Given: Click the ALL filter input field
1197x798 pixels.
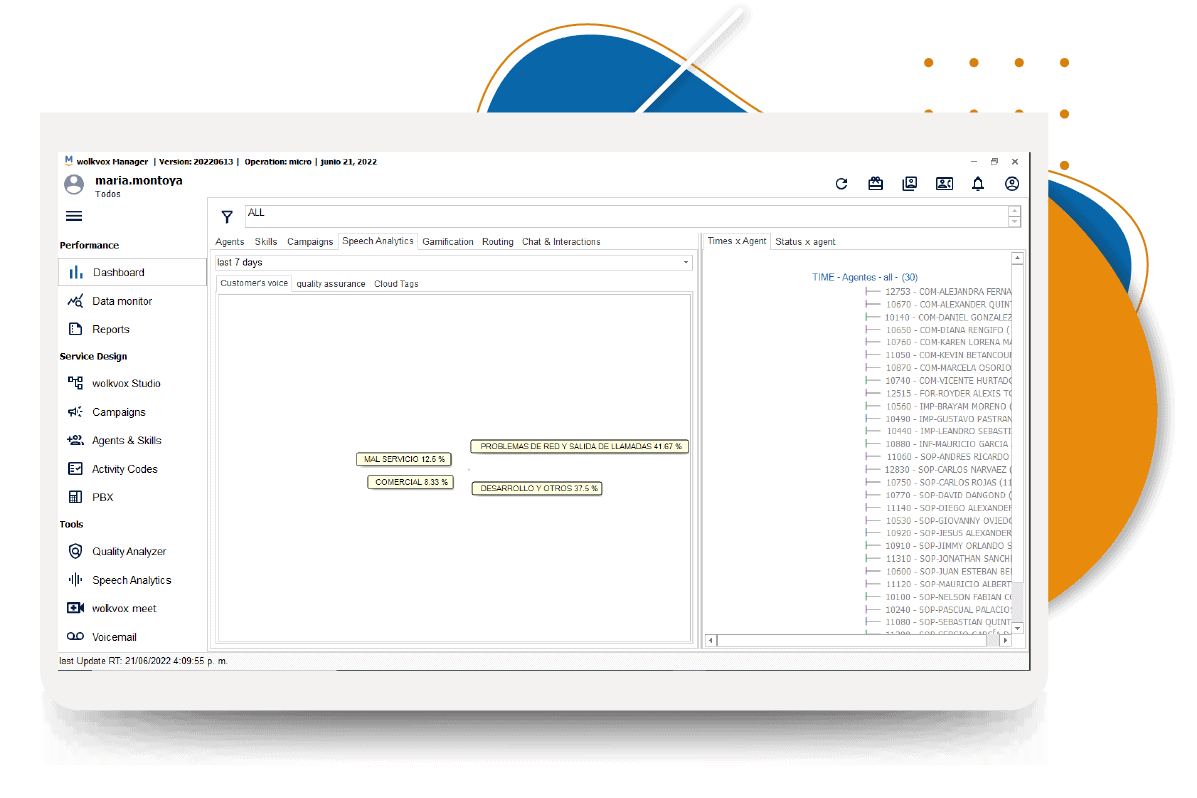Looking at the screenshot, I should pyautogui.click(x=626, y=217).
